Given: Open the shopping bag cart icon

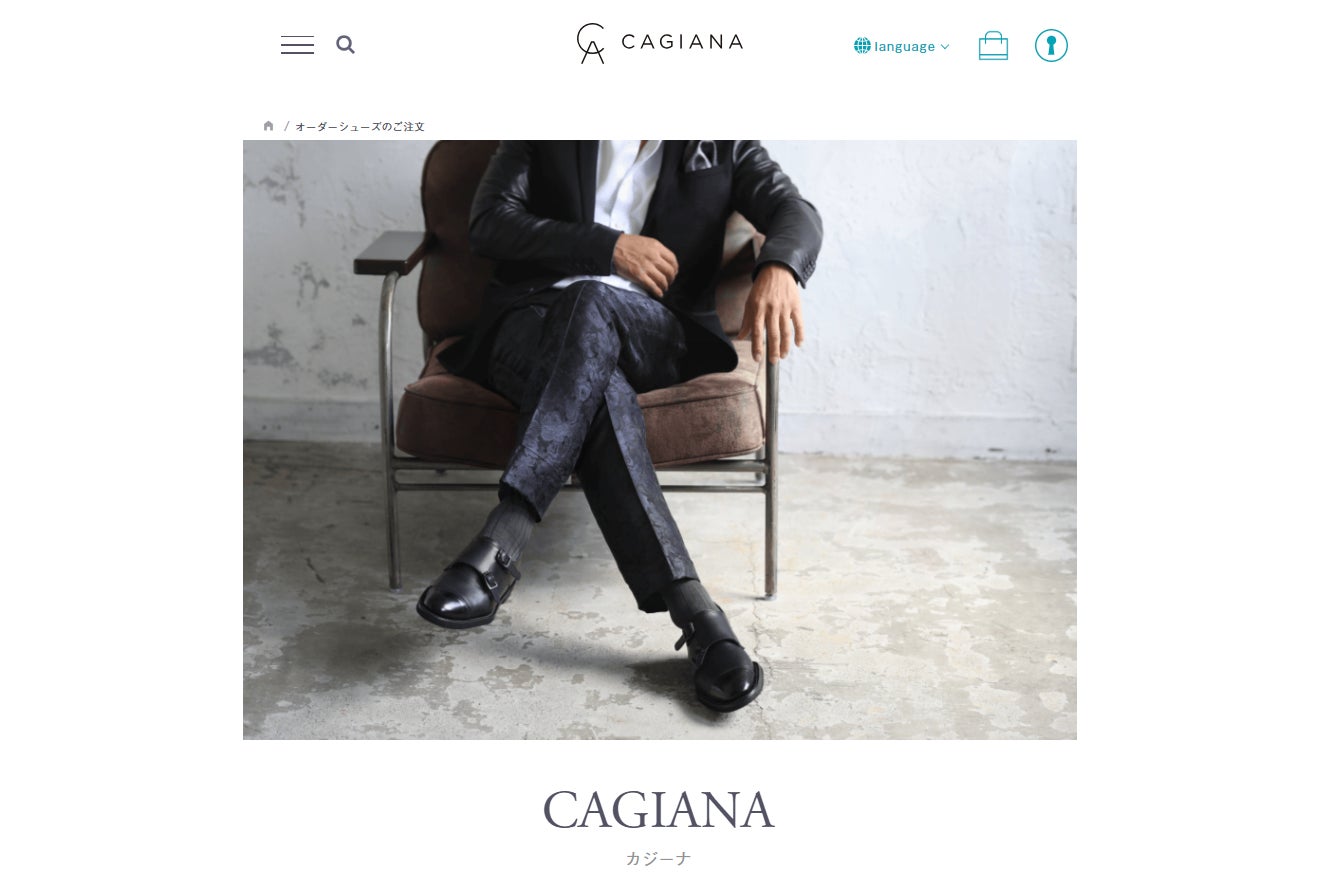Looking at the screenshot, I should pyautogui.click(x=993, y=45).
